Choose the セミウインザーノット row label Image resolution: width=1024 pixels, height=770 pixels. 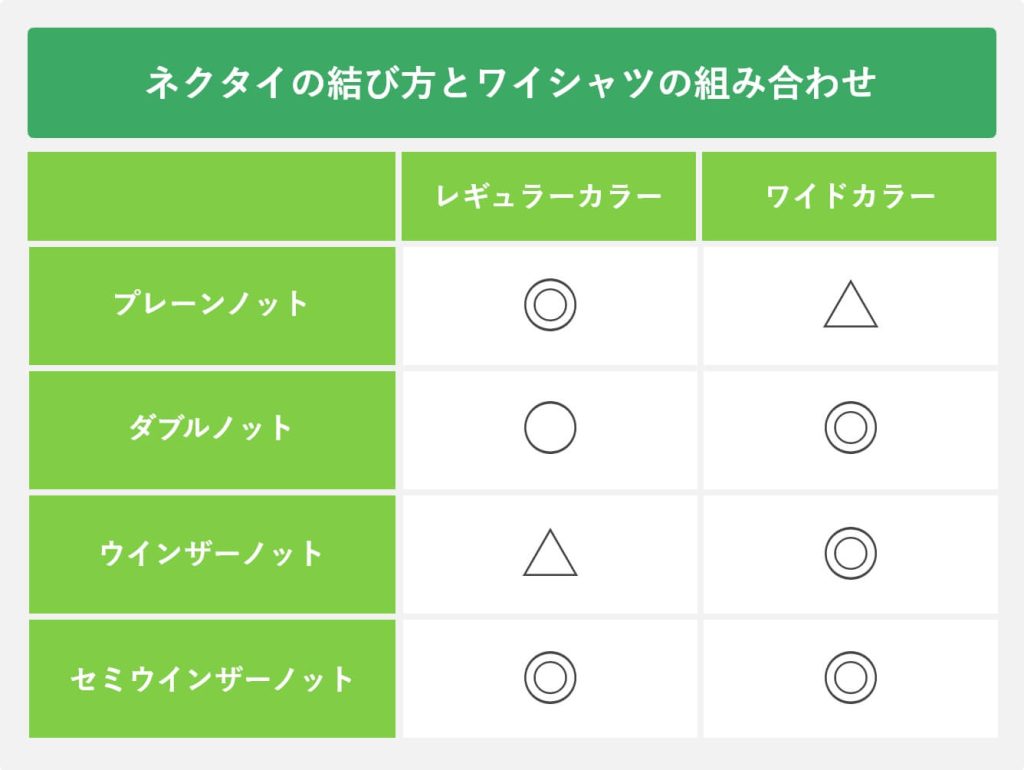[x=211, y=679]
